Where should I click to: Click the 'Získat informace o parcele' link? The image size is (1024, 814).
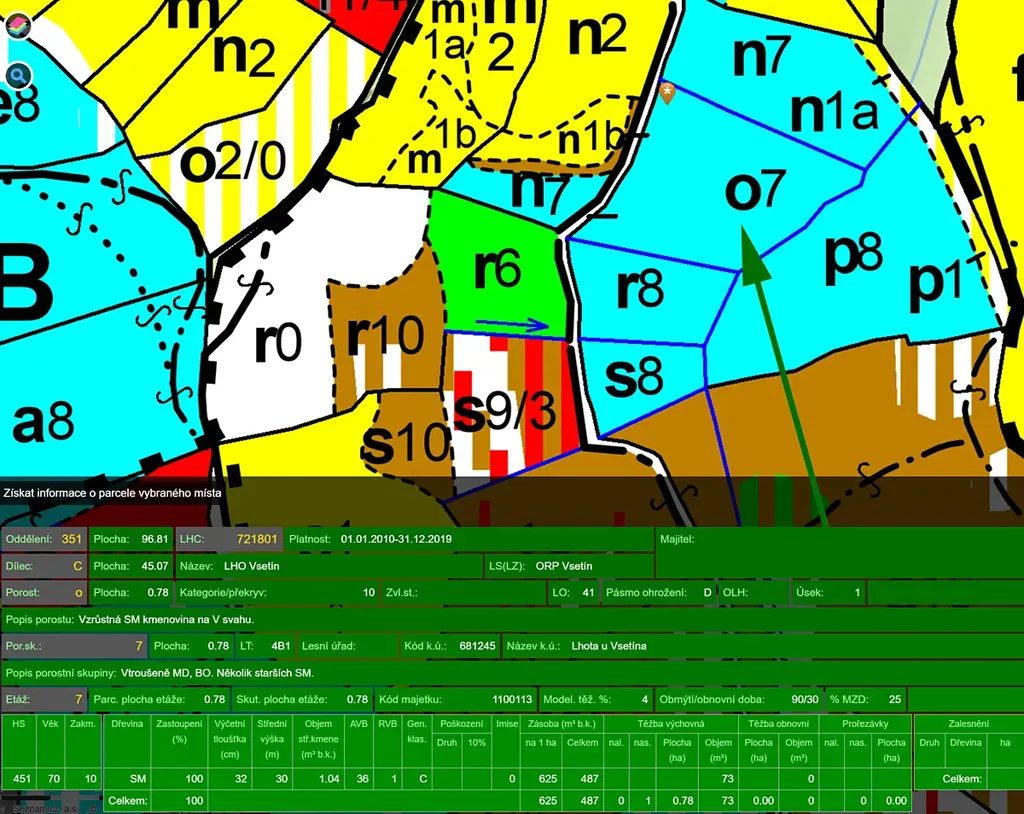(112, 492)
